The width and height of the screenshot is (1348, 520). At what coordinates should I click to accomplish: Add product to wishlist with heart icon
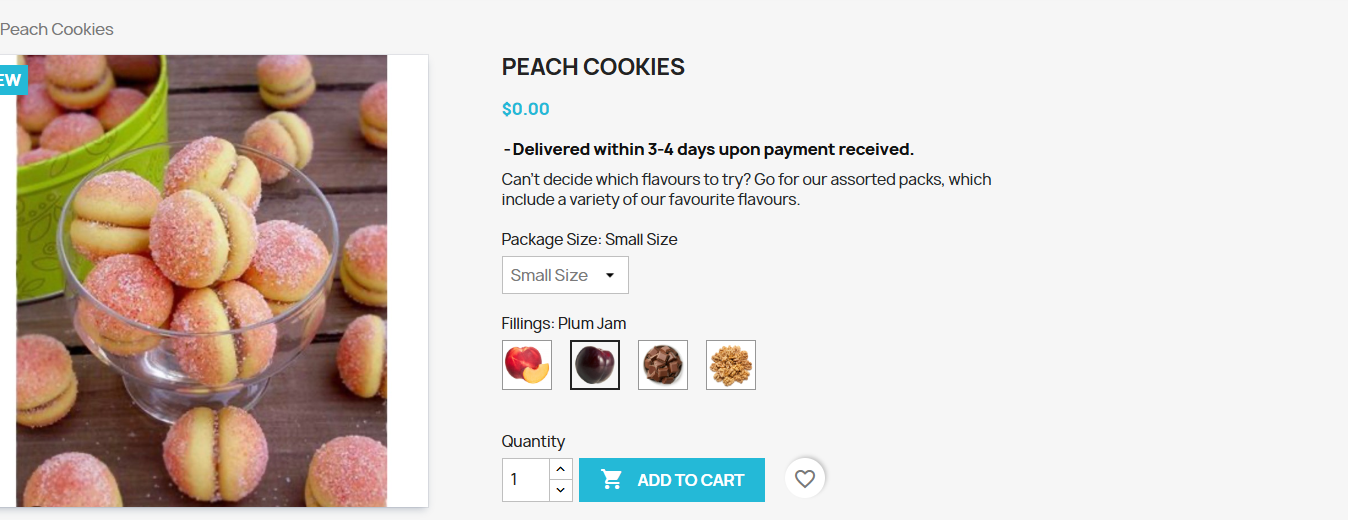(805, 479)
